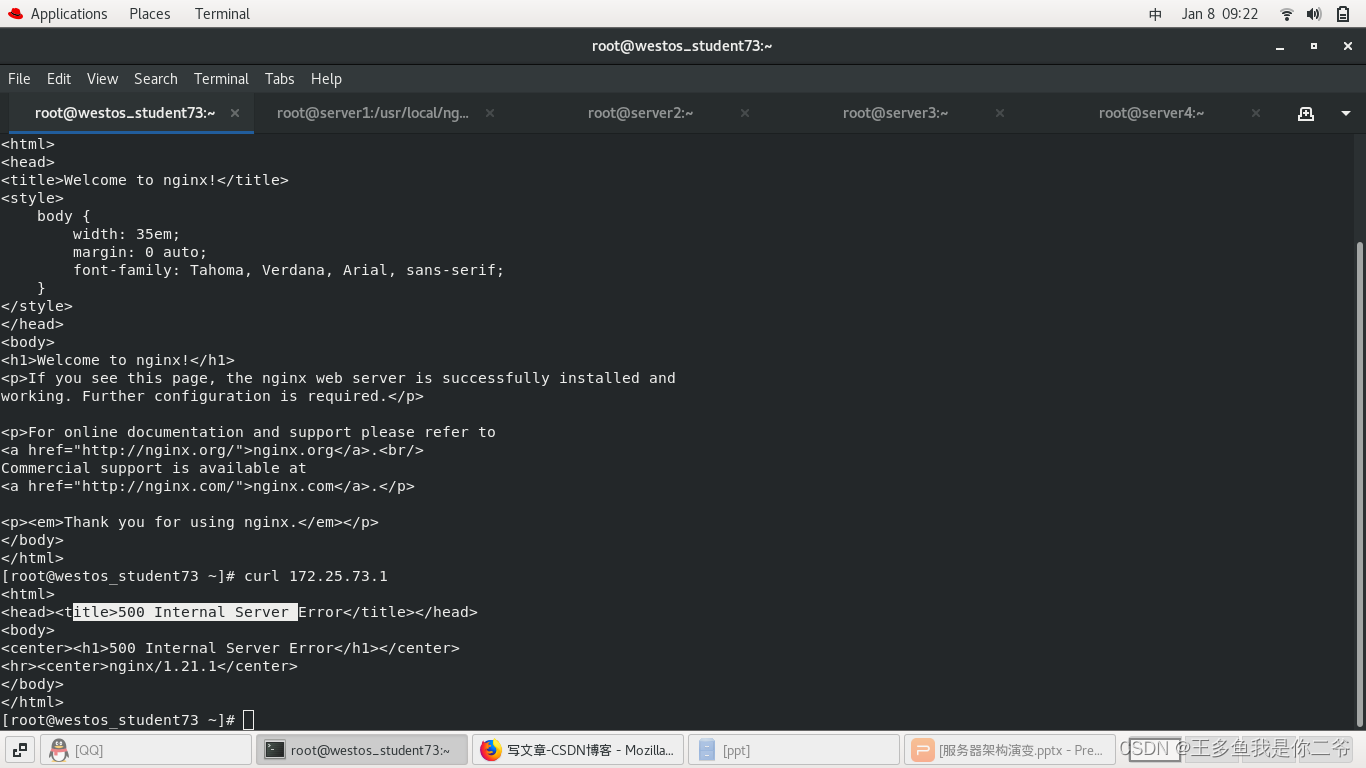This screenshot has width=1366, height=768.
Task: Open the File menu
Action: (19, 79)
